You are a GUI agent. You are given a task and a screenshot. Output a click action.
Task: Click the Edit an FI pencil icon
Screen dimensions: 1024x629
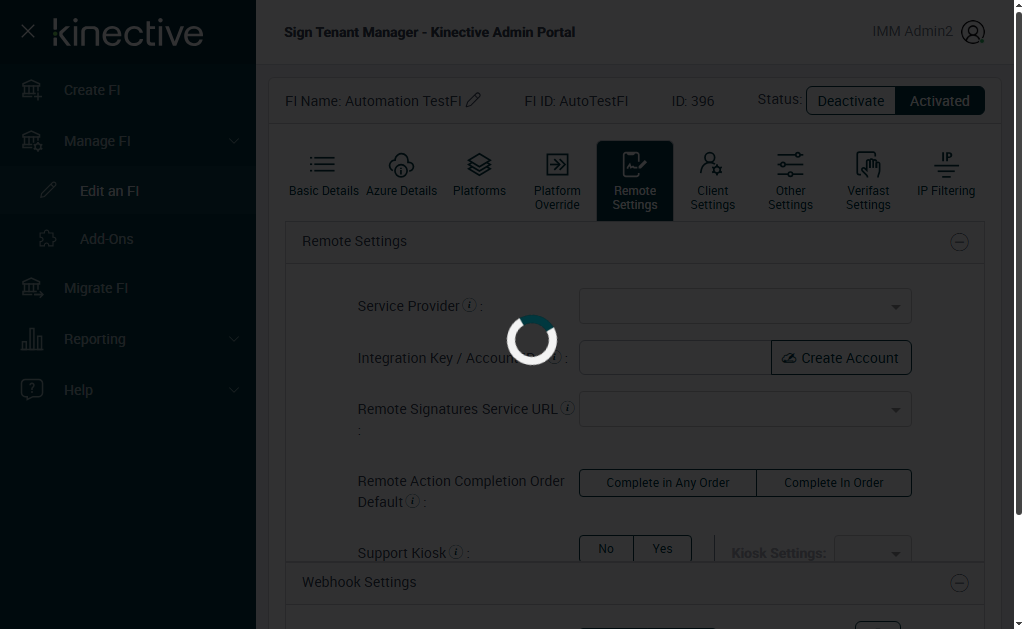pos(48,191)
